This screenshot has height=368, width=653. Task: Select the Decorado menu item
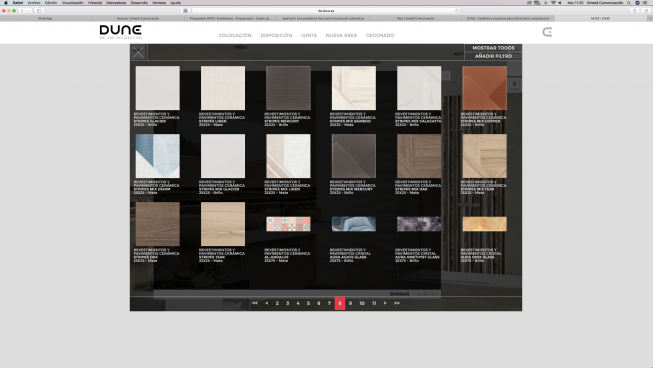pyautogui.click(x=380, y=35)
